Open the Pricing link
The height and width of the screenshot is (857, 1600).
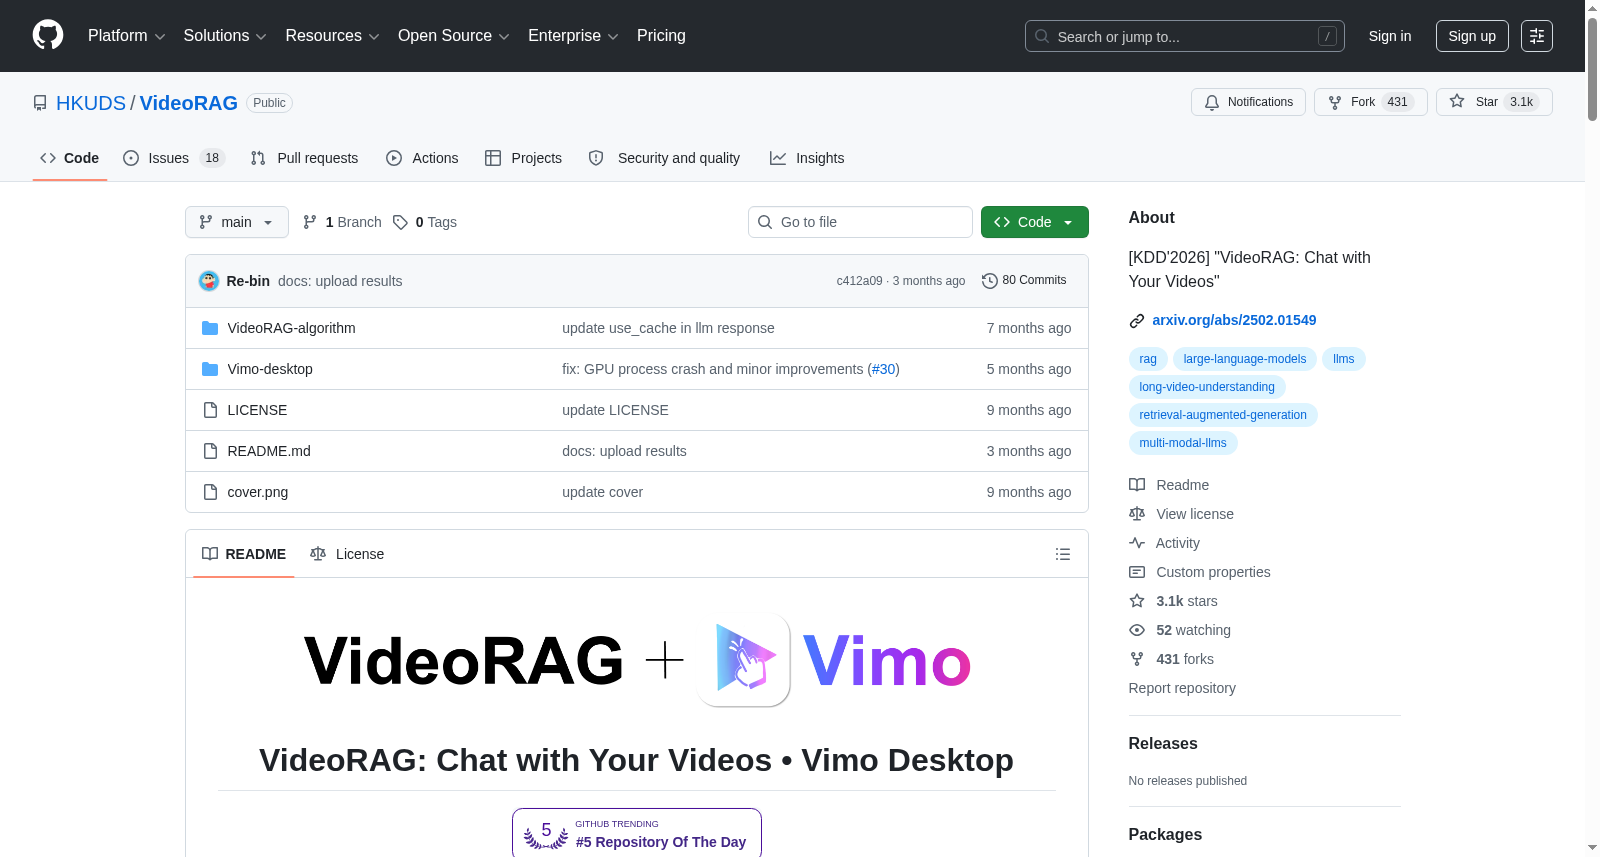(661, 36)
